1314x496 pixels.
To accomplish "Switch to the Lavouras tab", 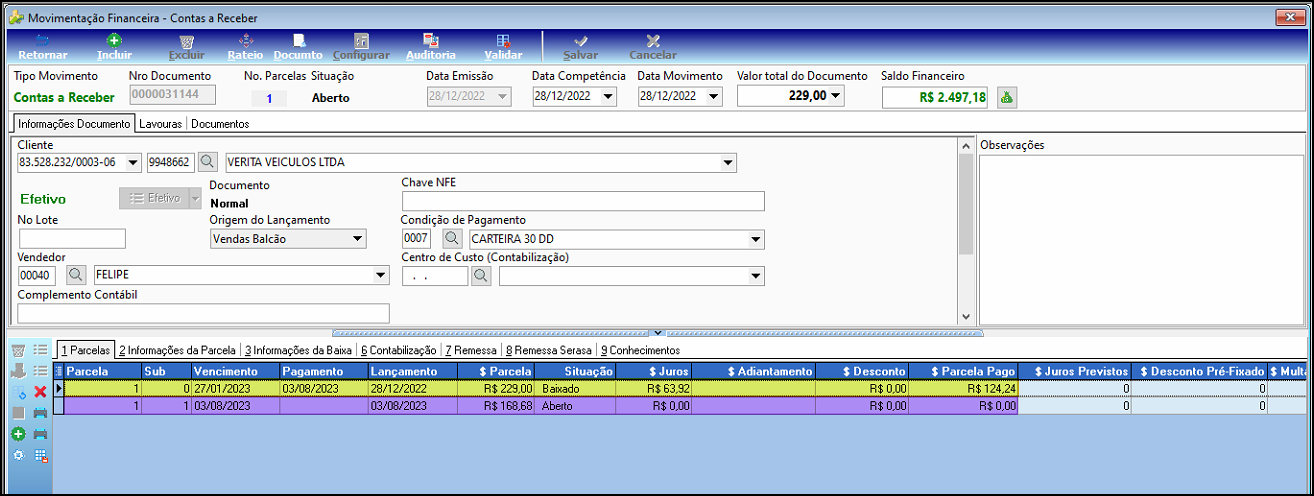I will point(160,124).
